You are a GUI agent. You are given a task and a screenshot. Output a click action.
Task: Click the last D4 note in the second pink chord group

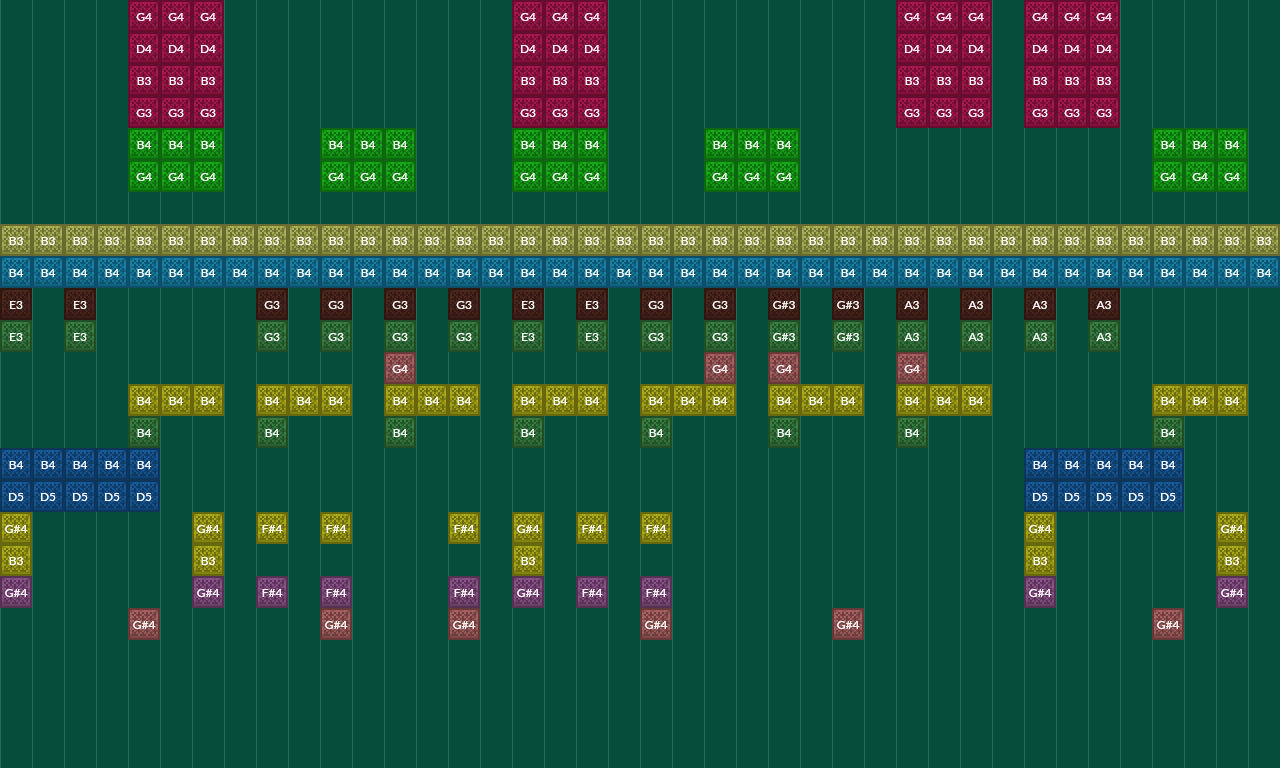point(591,48)
